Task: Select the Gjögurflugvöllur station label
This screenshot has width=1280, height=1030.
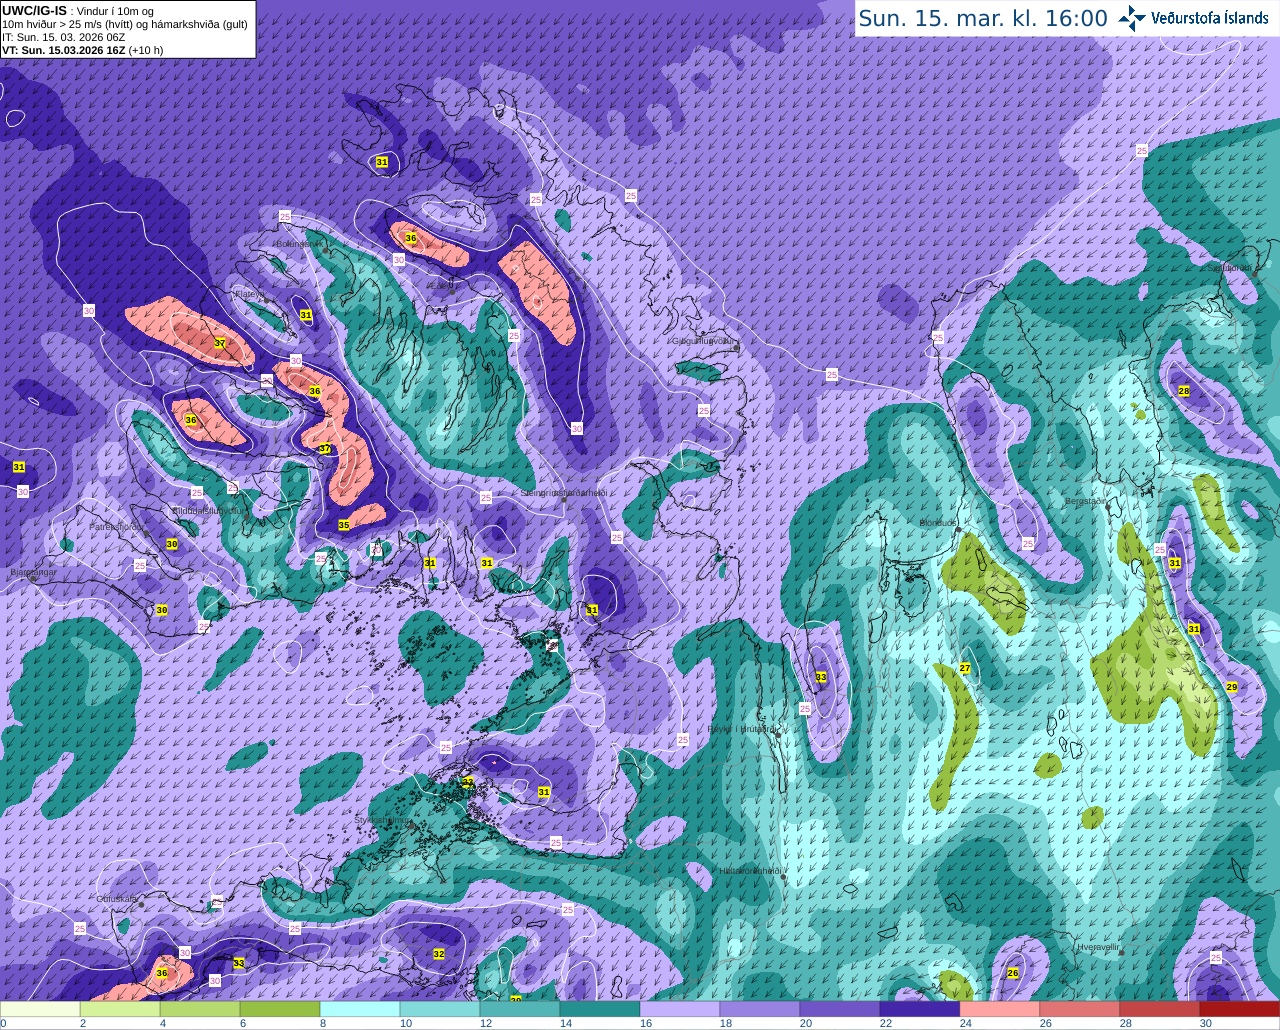Action: (x=706, y=341)
